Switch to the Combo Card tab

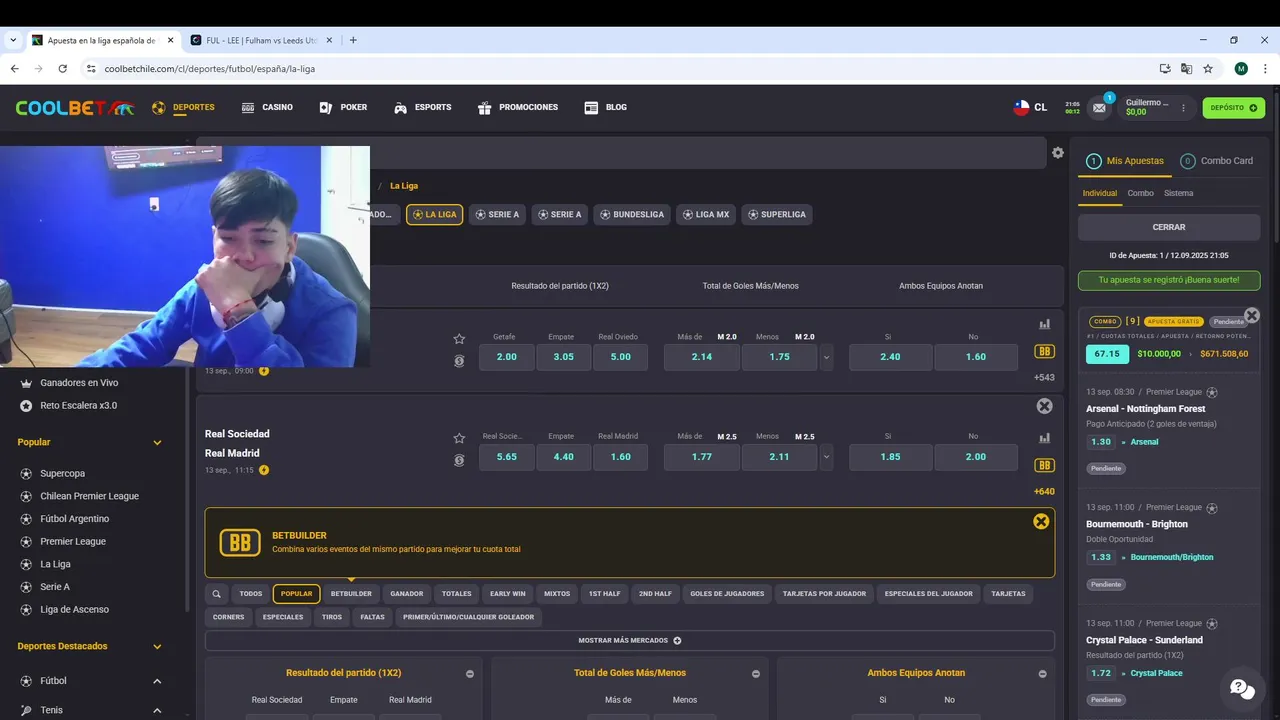click(1216, 161)
